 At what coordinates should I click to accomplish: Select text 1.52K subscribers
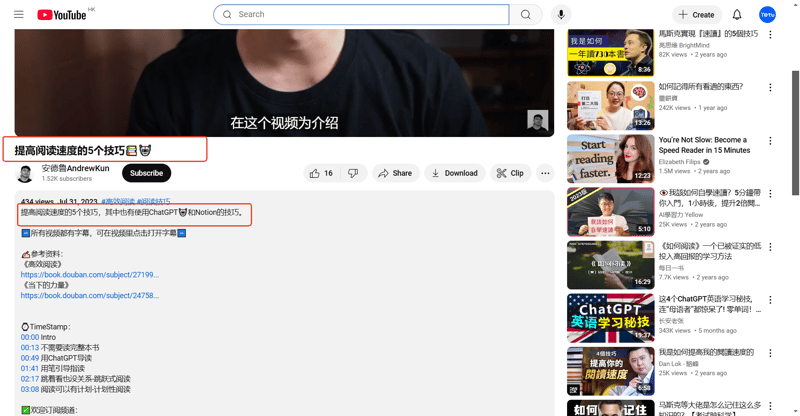[x=67, y=179]
